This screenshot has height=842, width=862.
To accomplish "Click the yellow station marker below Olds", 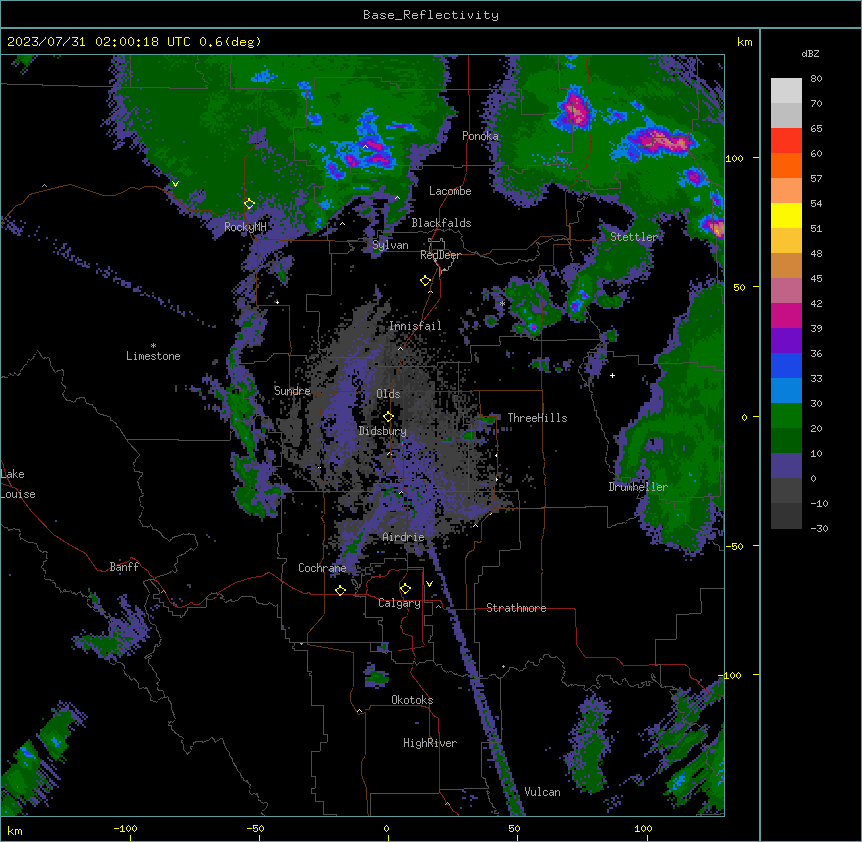I will [x=388, y=417].
